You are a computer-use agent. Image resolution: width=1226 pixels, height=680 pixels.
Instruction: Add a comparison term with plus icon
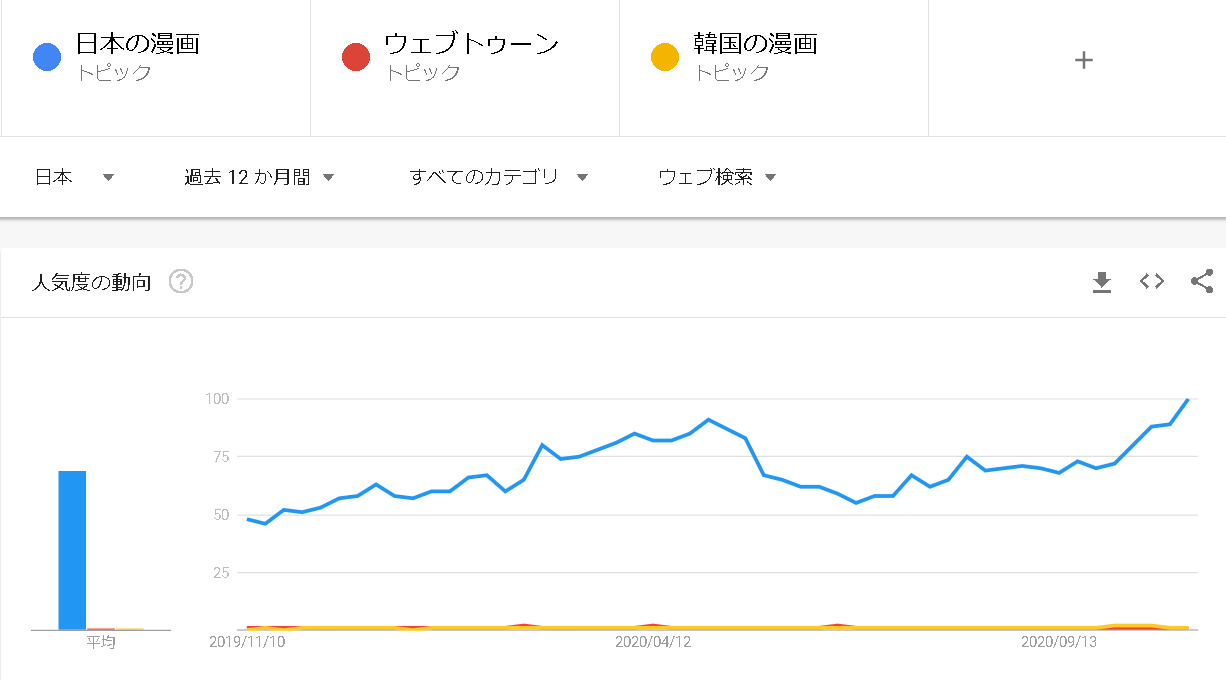click(1083, 60)
